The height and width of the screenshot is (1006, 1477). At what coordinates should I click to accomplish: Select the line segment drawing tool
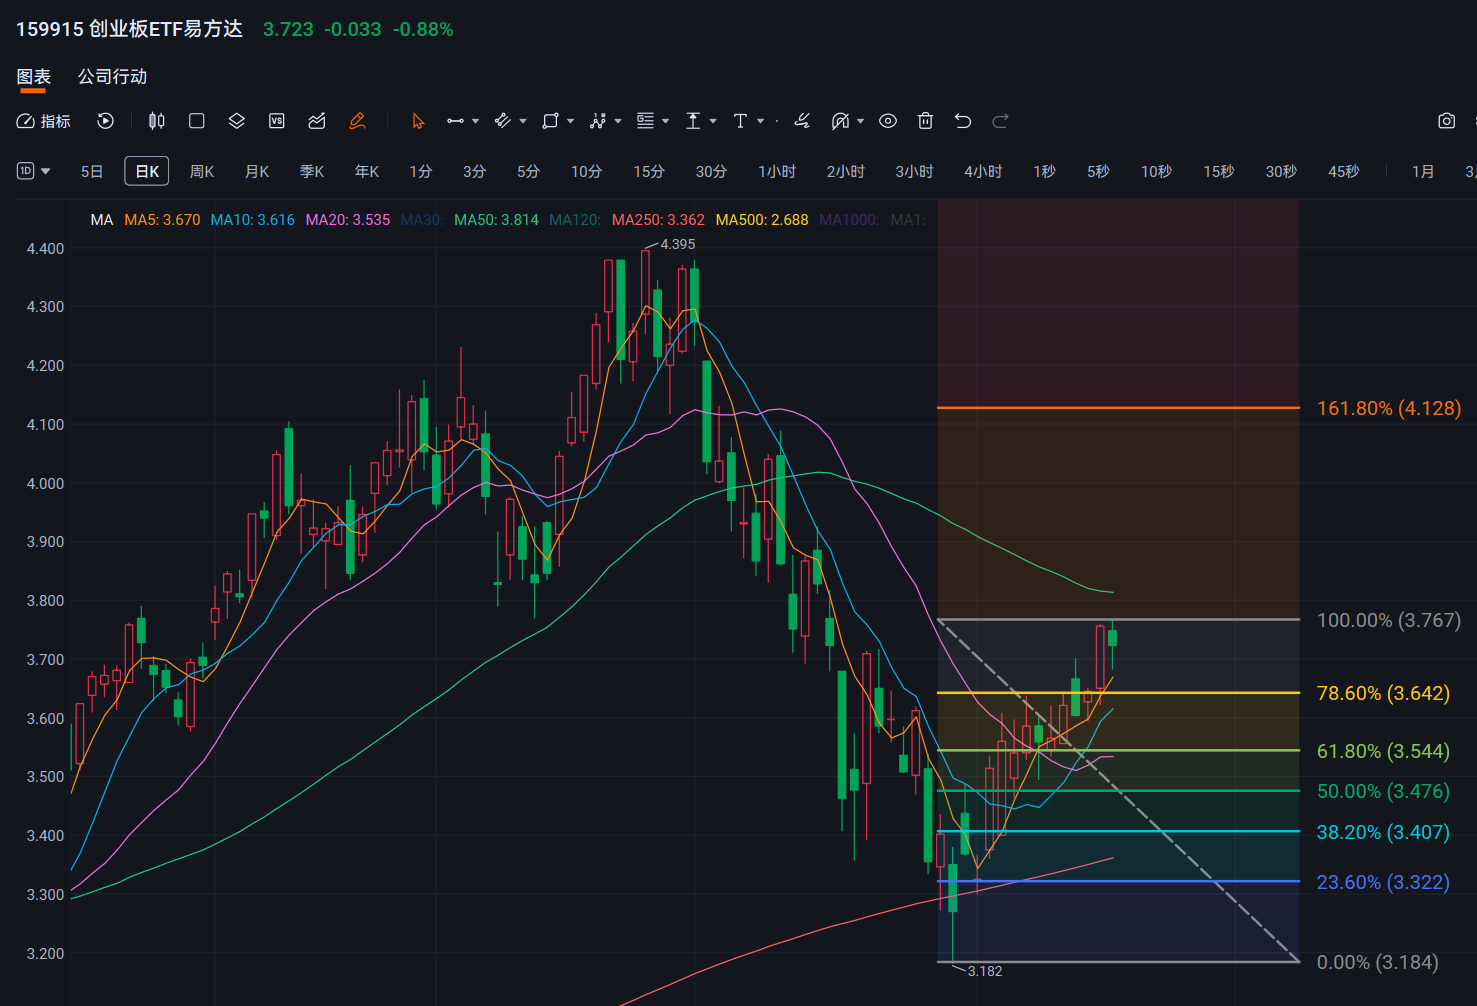click(456, 121)
